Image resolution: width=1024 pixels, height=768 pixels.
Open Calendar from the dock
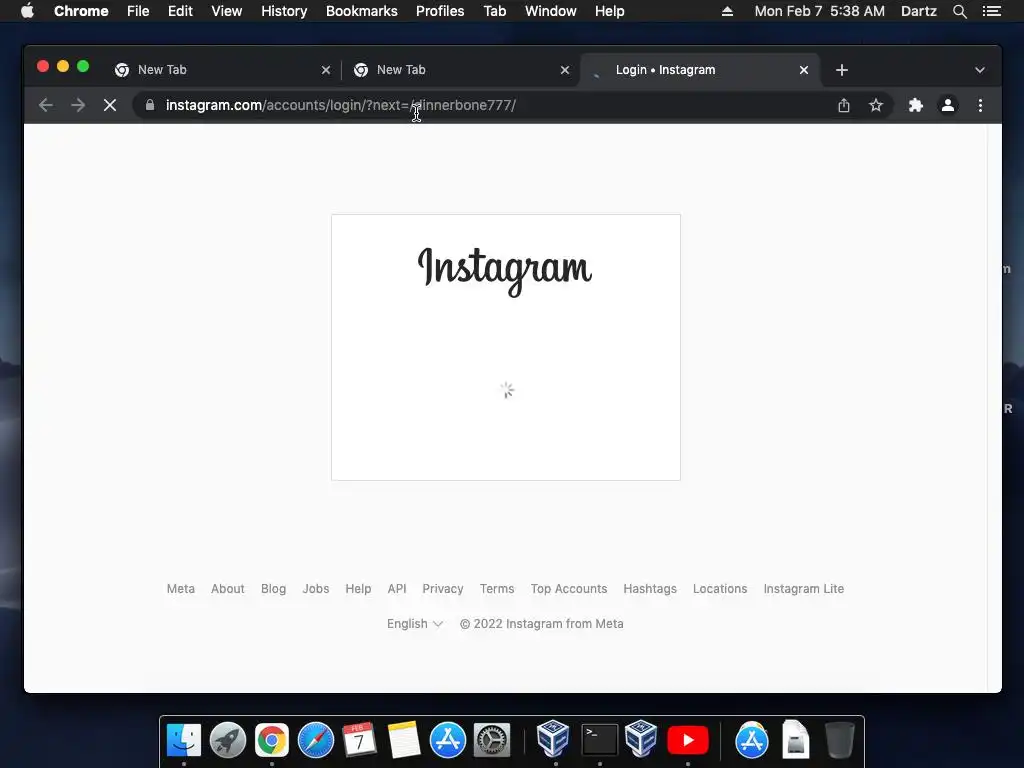359,740
